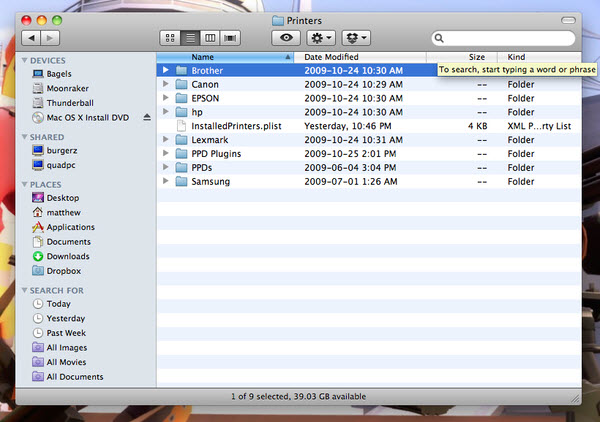The width and height of the screenshot is (600, 422).
Task: Toggle the toolbar with the pill button
Action: pyautogui.click(x=568, y=20)
